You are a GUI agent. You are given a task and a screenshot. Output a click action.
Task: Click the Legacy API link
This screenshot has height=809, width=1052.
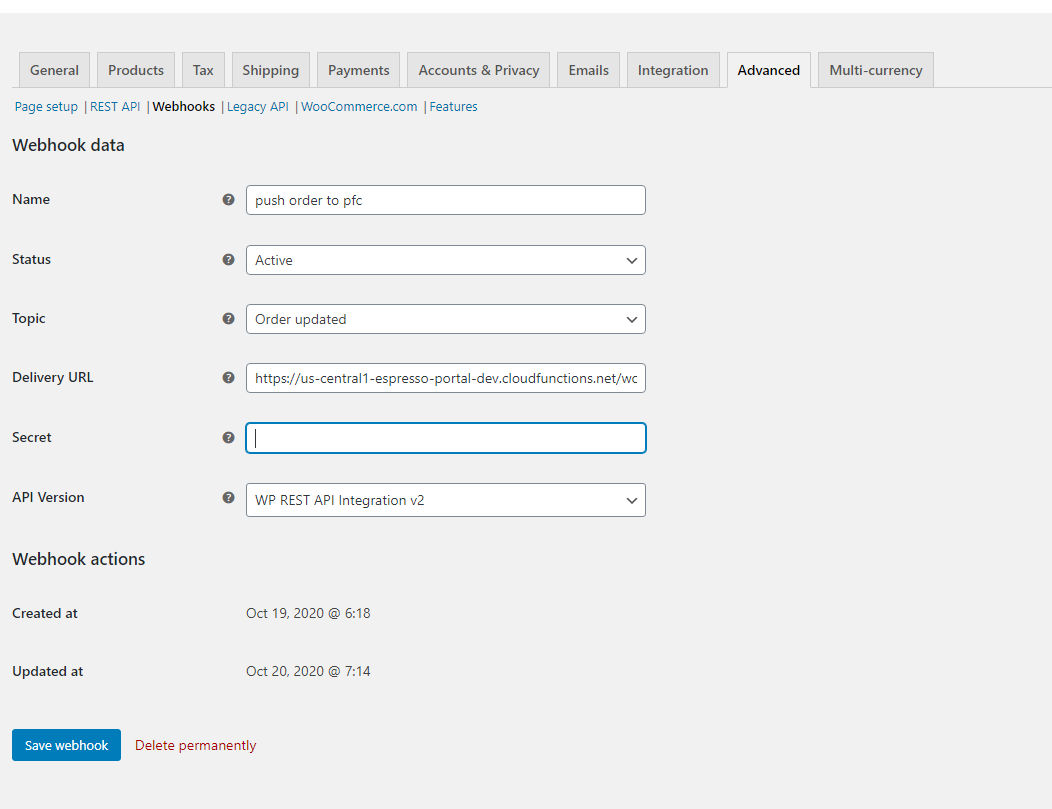[257, 106]
